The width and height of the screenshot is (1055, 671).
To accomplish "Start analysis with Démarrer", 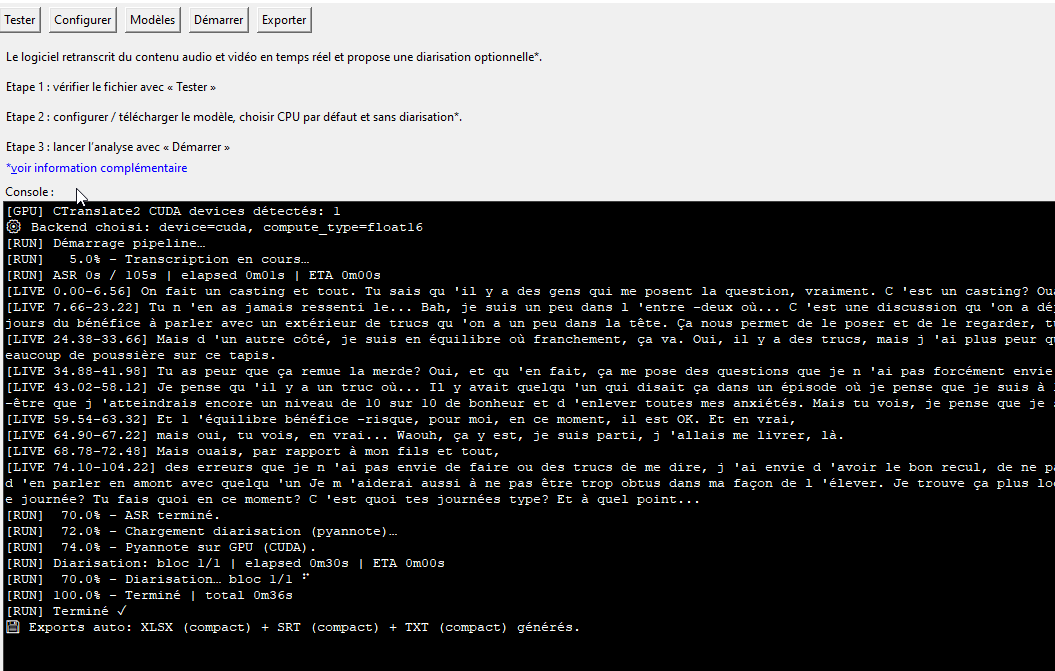I will coord(217,19).
